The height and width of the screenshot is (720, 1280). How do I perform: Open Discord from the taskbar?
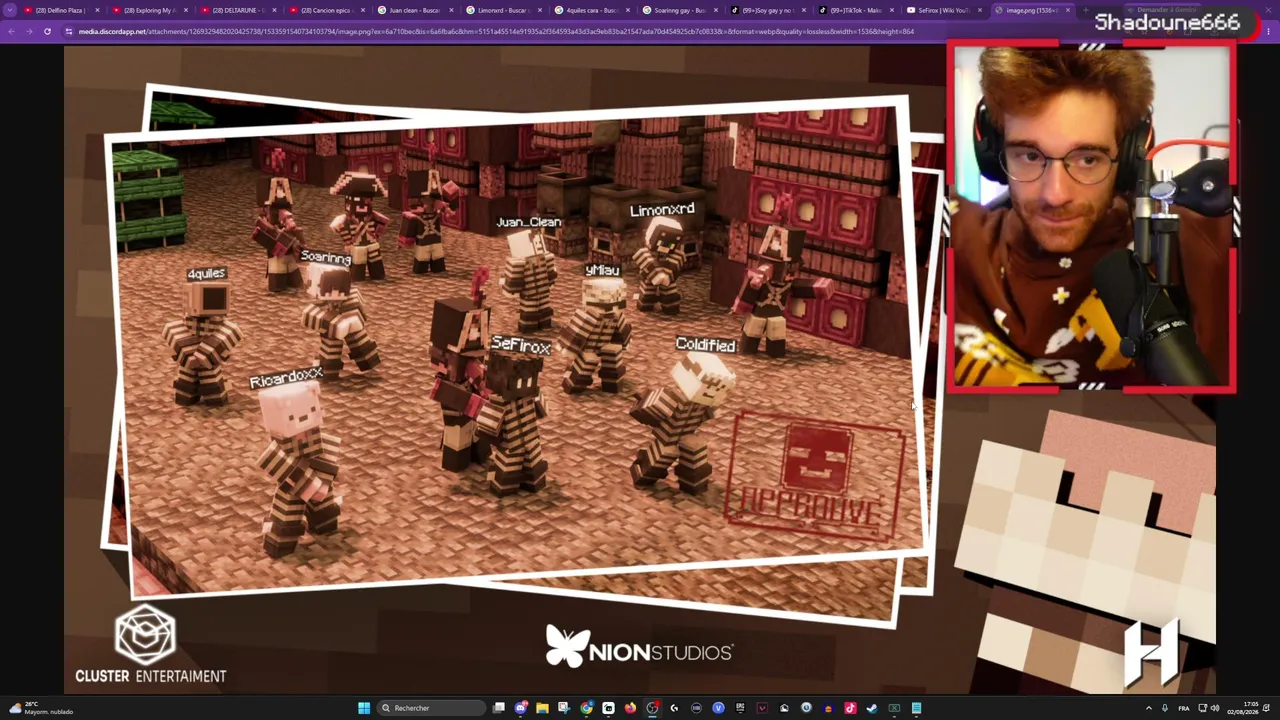tap(521, 708)
